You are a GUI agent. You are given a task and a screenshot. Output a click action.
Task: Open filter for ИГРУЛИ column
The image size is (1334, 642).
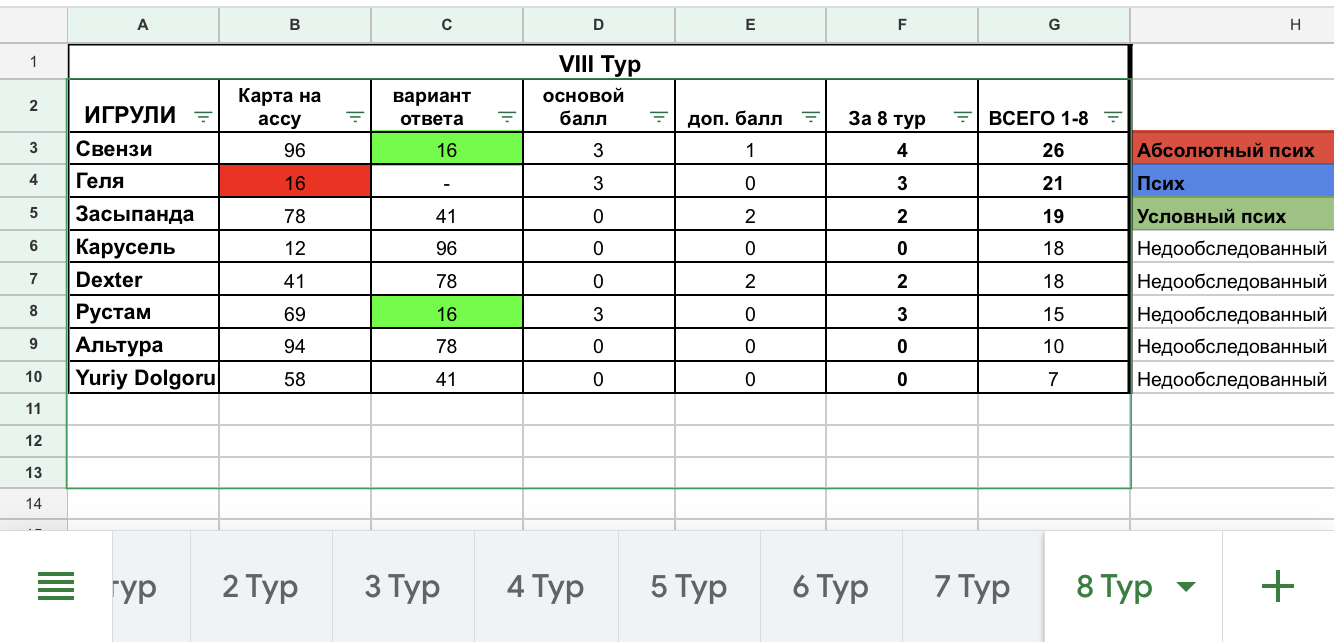tap(203, 117)
